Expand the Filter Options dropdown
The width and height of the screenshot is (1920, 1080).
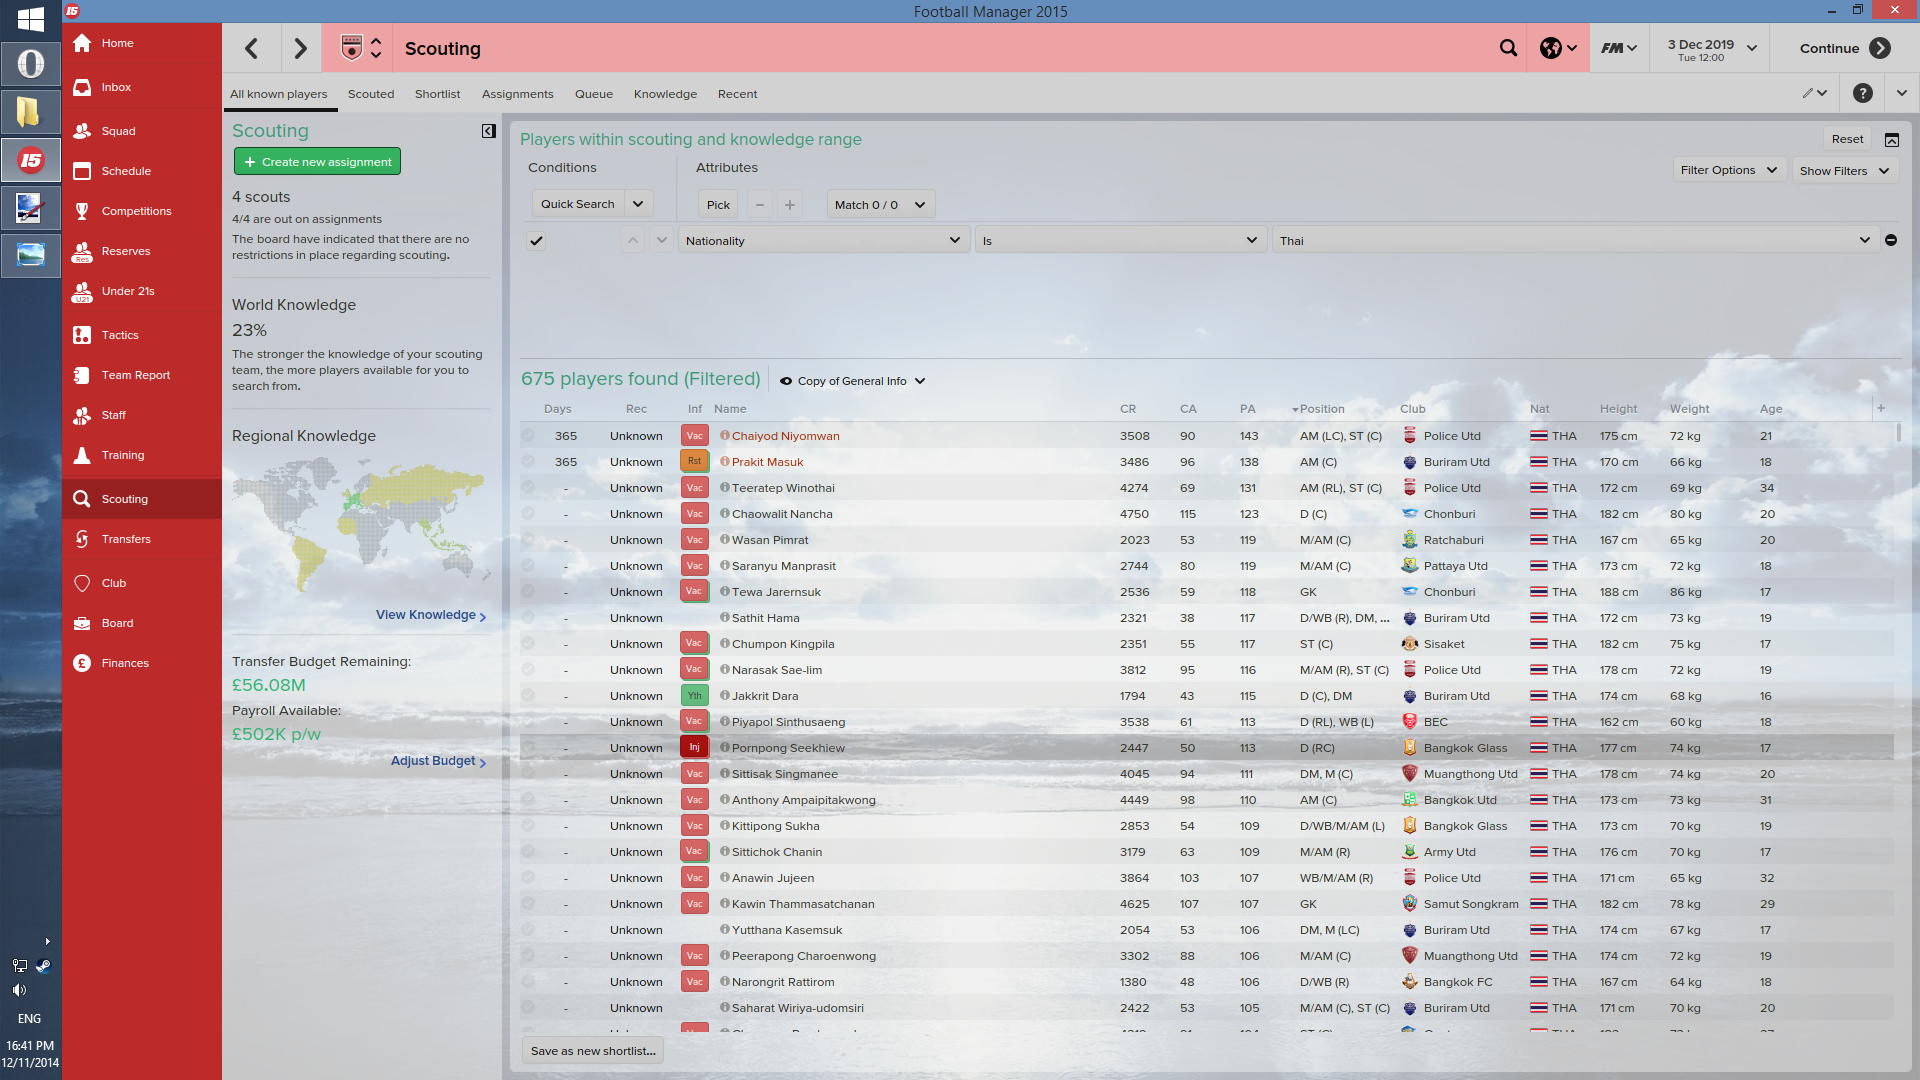click(x=1728, y=170)
